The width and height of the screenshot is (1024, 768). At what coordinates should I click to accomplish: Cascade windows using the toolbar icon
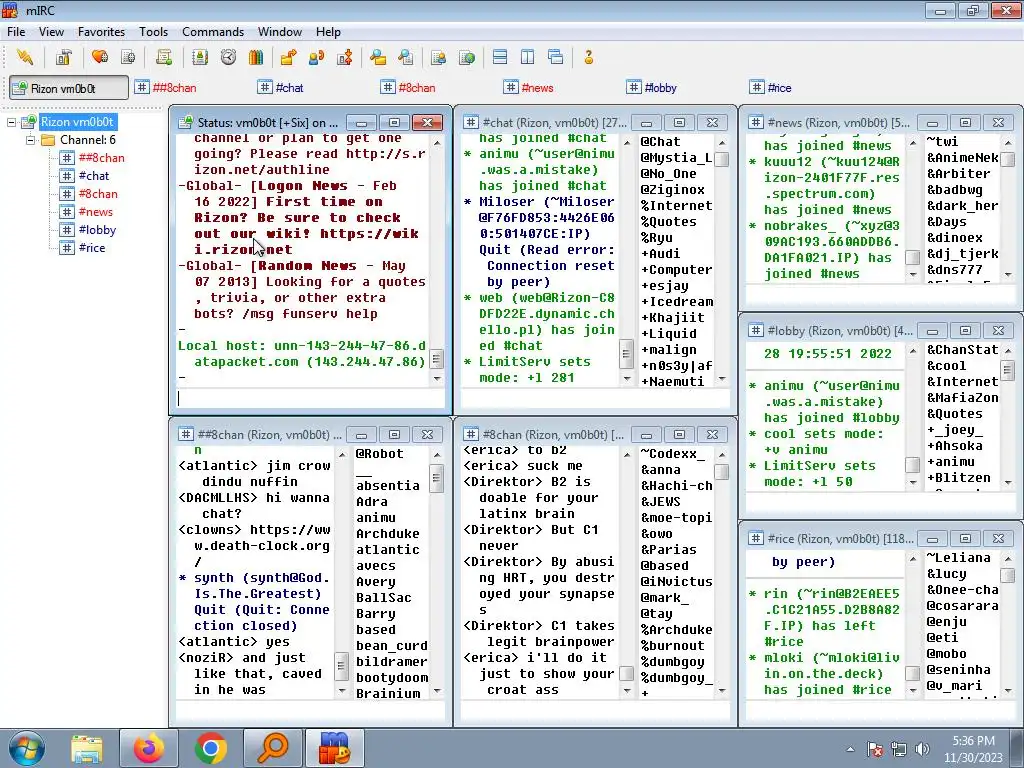(556, 57)
